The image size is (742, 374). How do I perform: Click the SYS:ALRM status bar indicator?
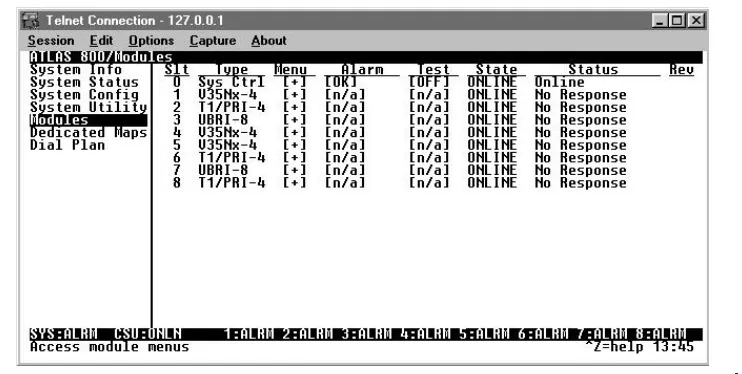[x=63, y=334]
